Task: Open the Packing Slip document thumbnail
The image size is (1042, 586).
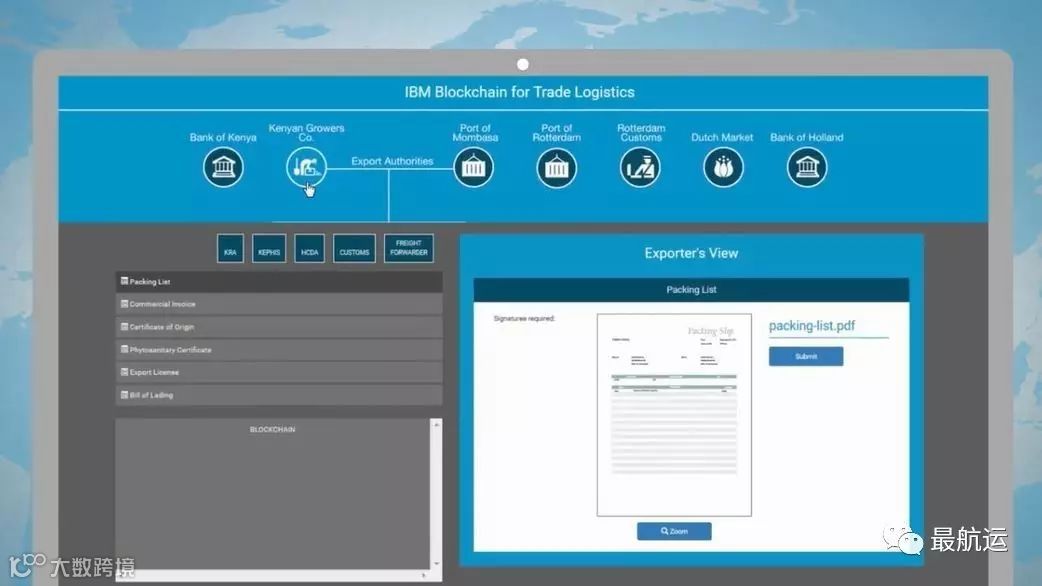Action: 674,415
